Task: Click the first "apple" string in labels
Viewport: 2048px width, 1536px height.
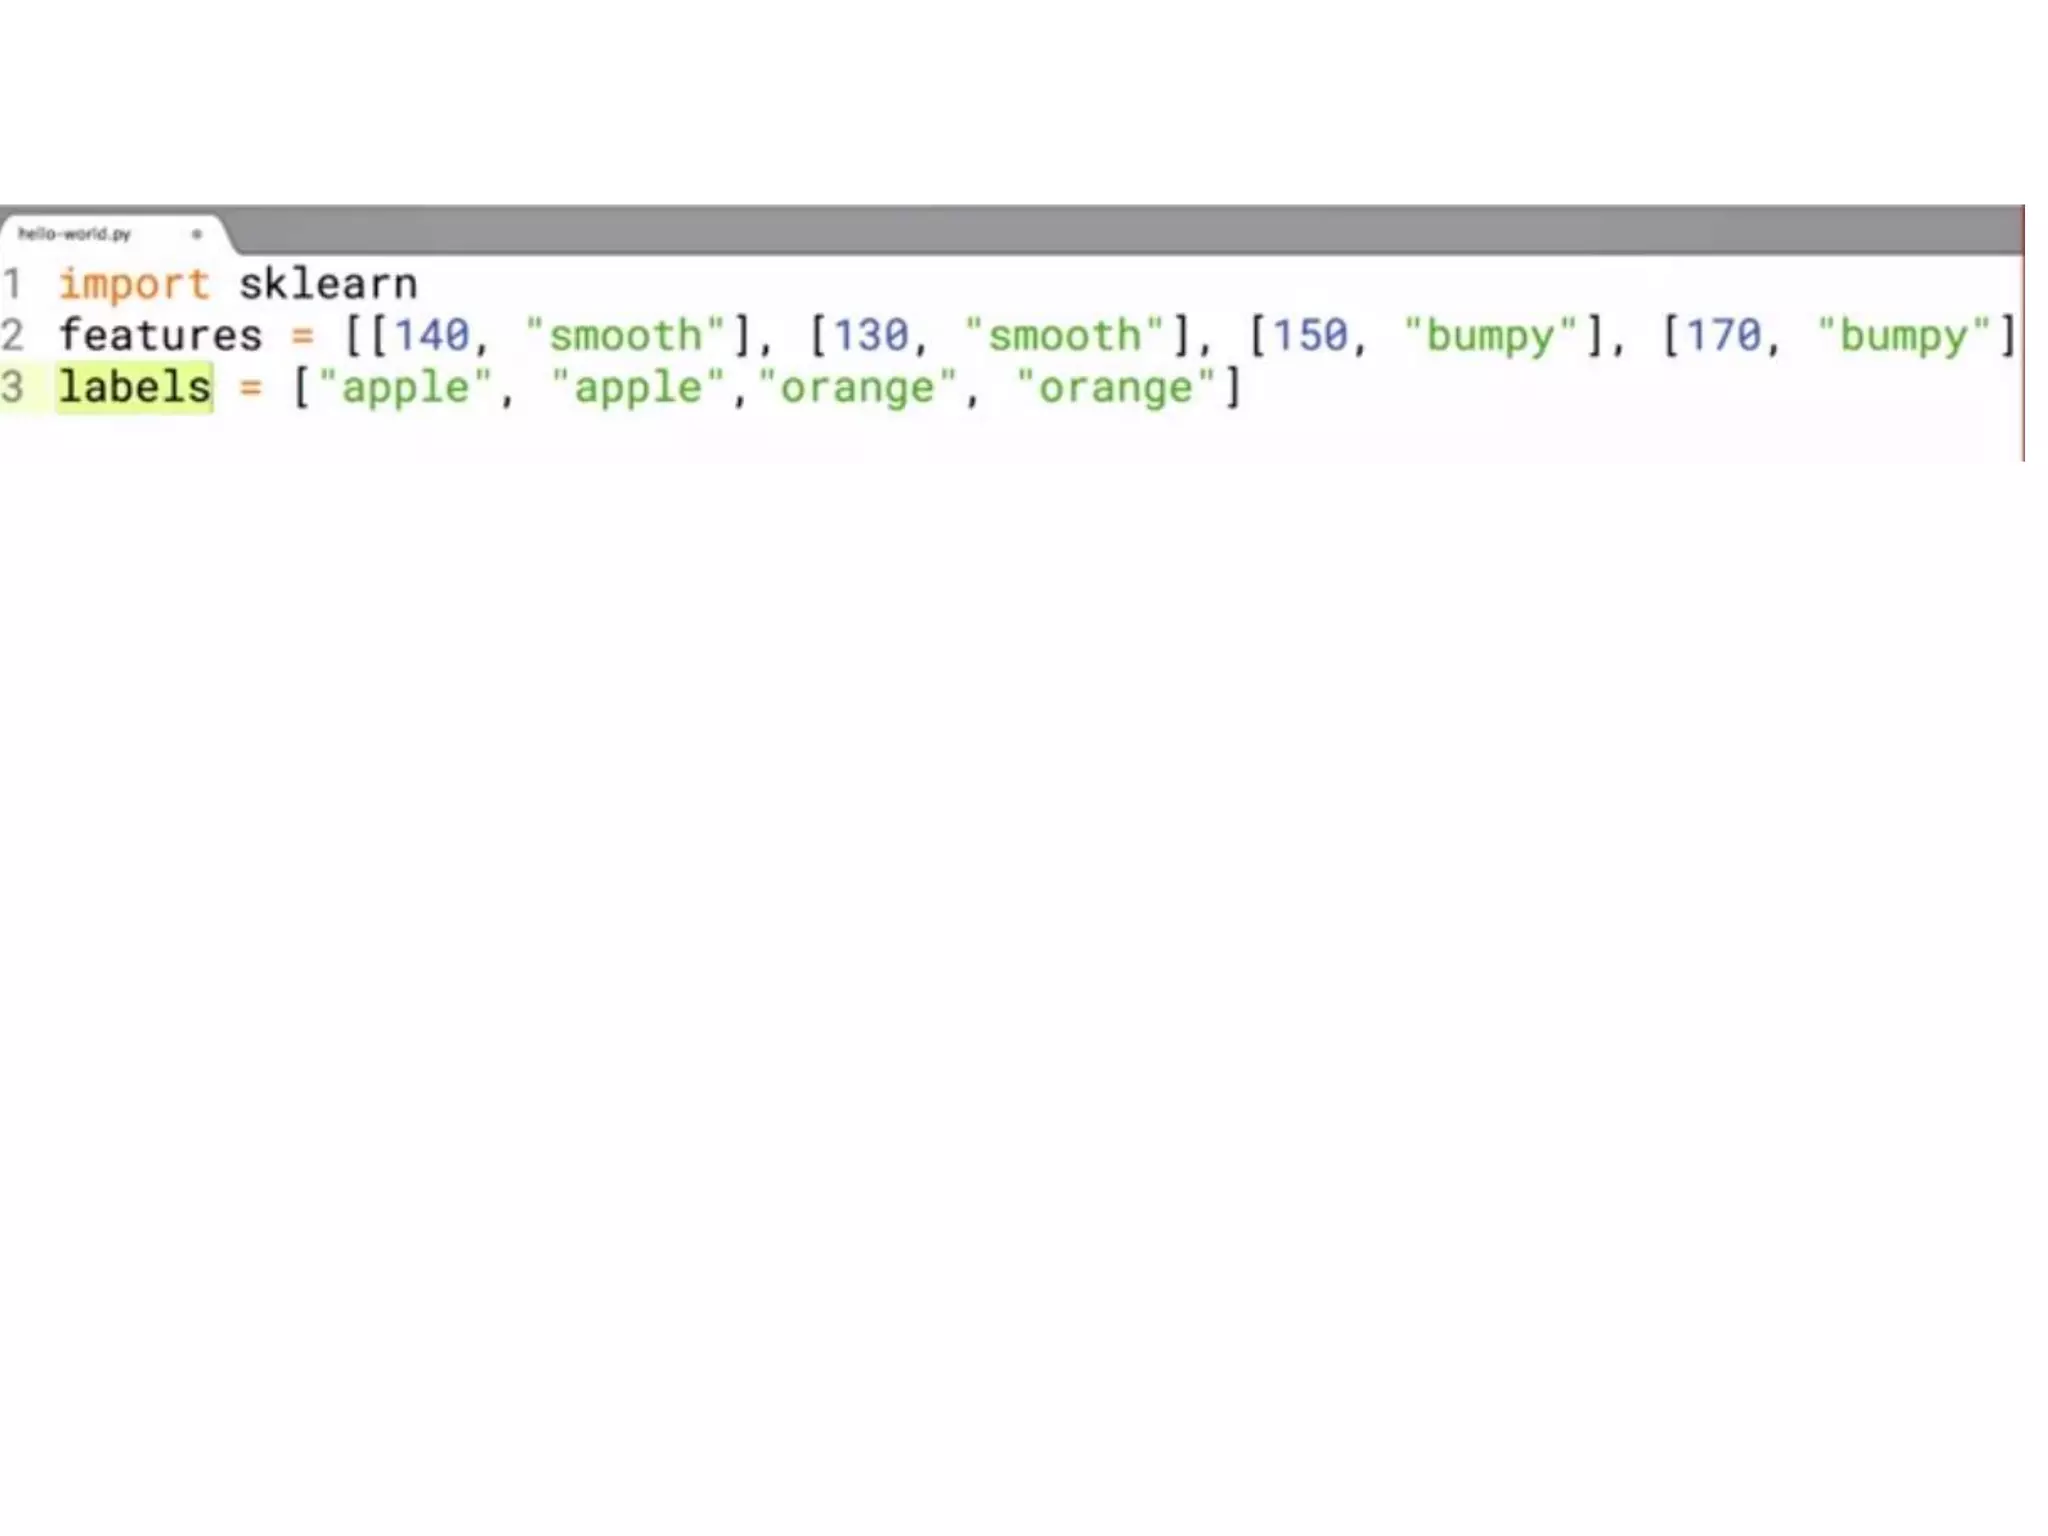Action: (405, 387)
